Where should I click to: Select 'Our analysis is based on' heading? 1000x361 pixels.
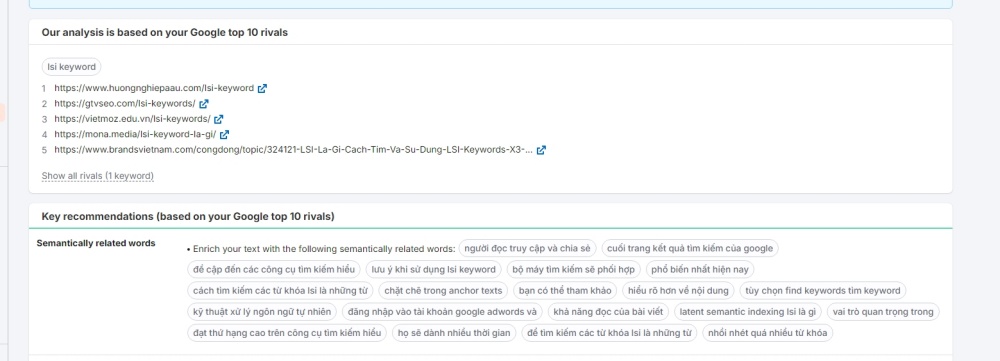(x=165, y=33)
